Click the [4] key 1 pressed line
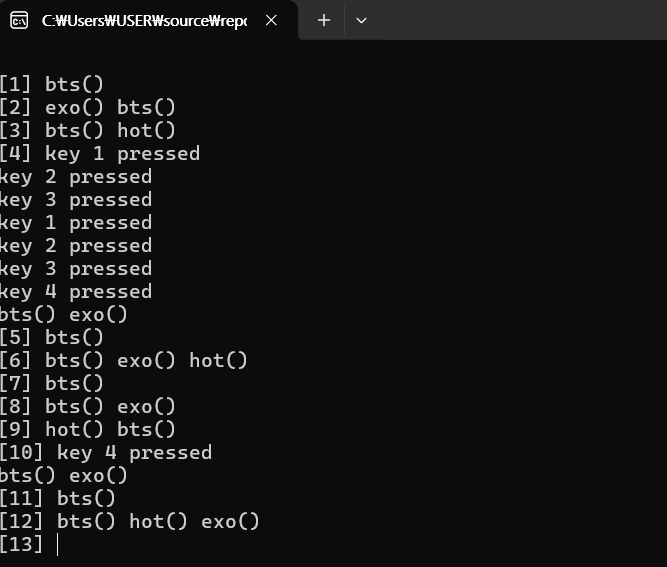The width and height of the screenshot is (667, 567). point(100,153)
